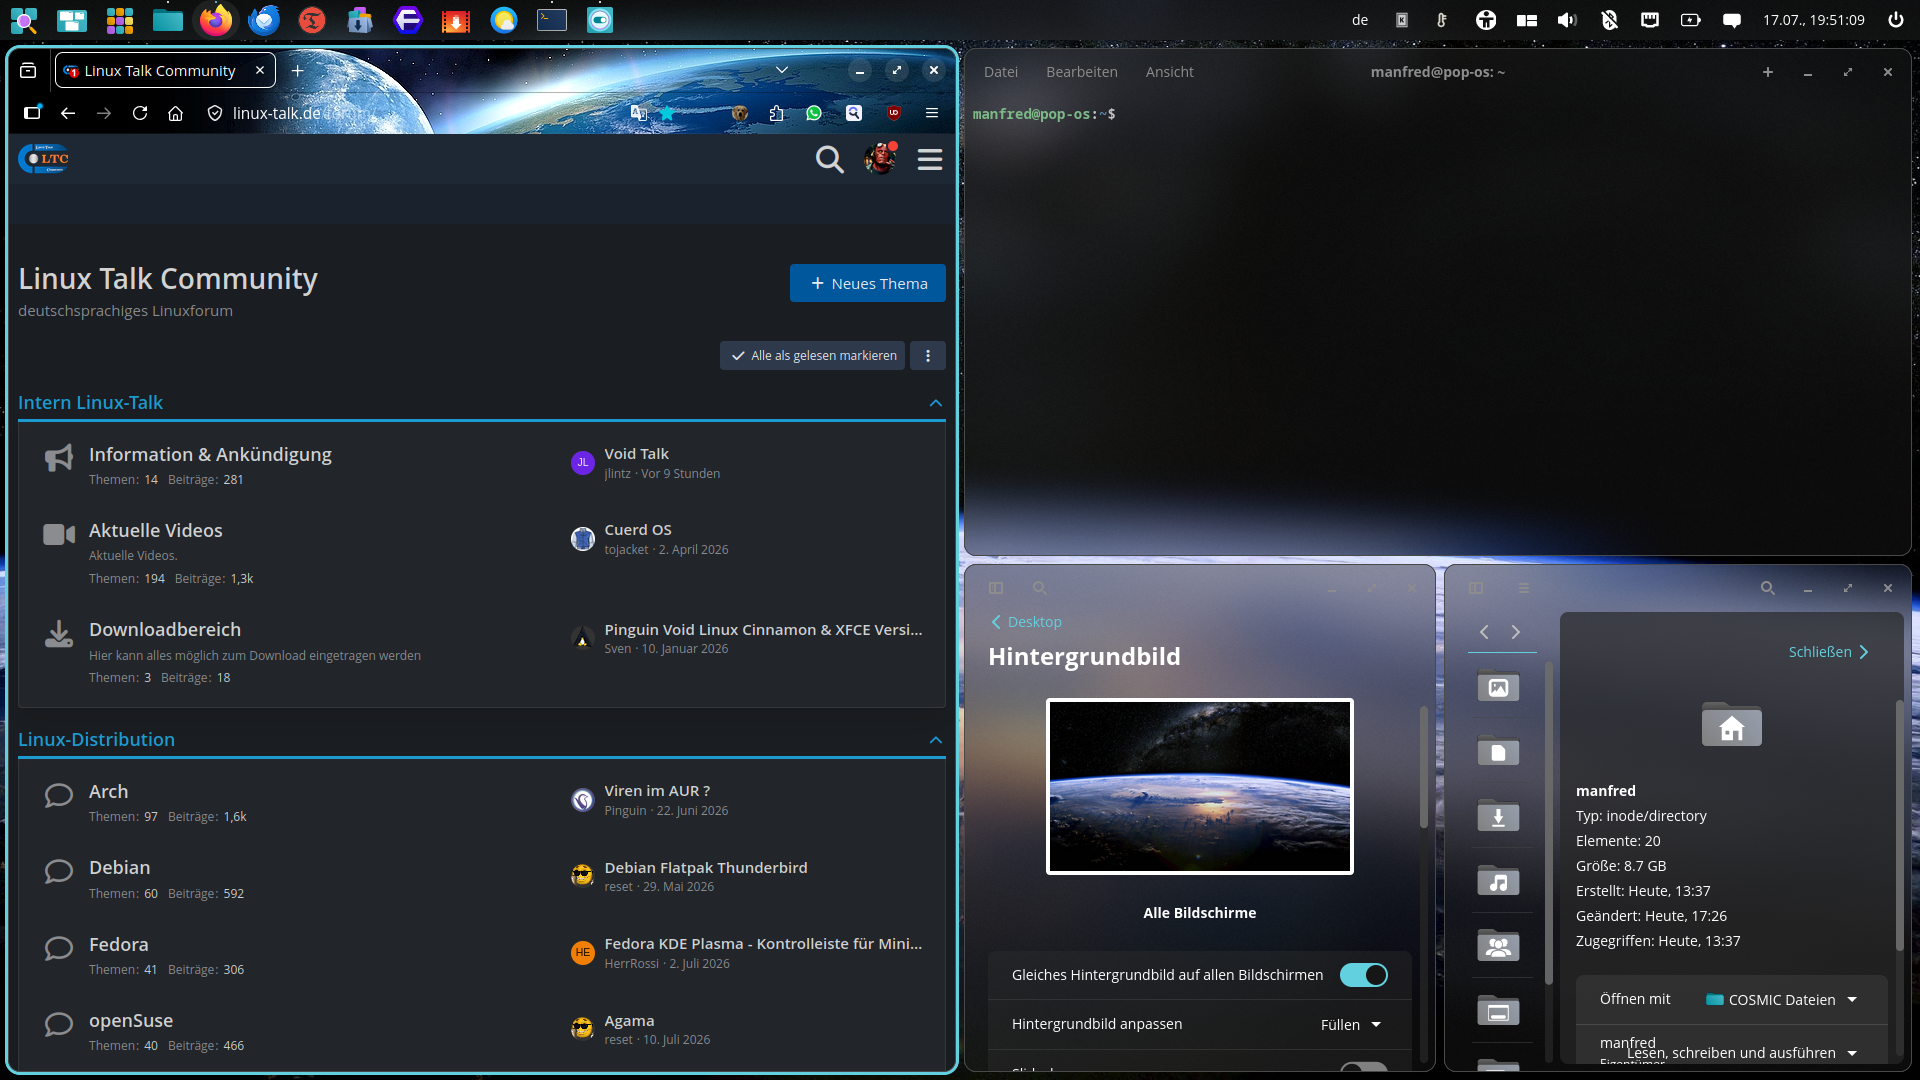Click the terminal command prompt
Image resolution: width=1920 pixels, height=1080 pixels.
coord(1045,114)
